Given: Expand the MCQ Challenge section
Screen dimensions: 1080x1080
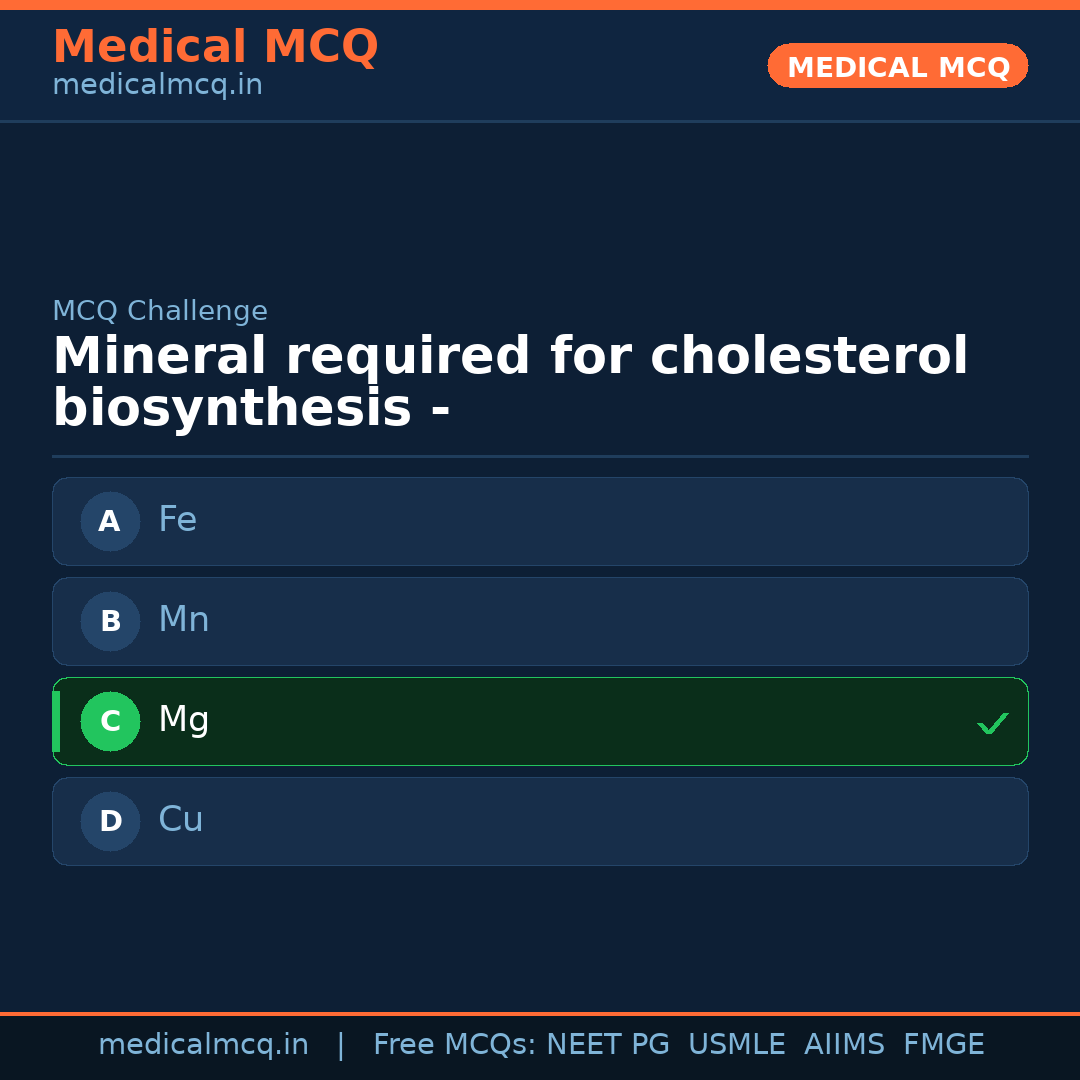Looking at the screenshot, I should point(160,311).
